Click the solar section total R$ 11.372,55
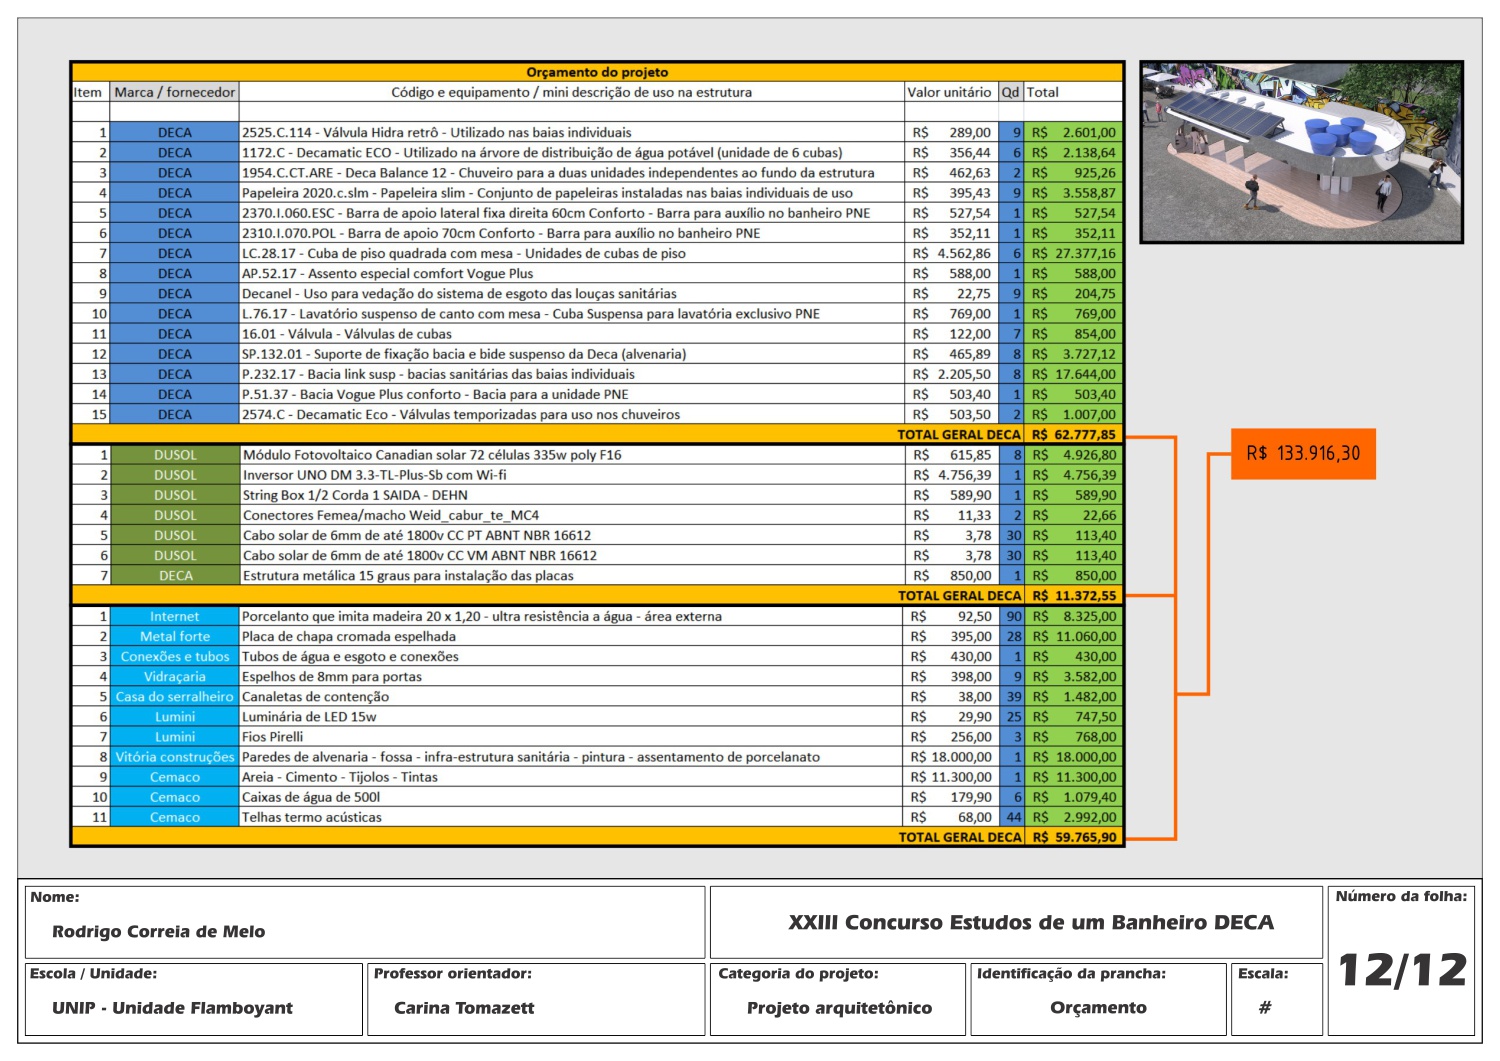This screenshot has width=1500, height=1061. tap(1073, 595)
